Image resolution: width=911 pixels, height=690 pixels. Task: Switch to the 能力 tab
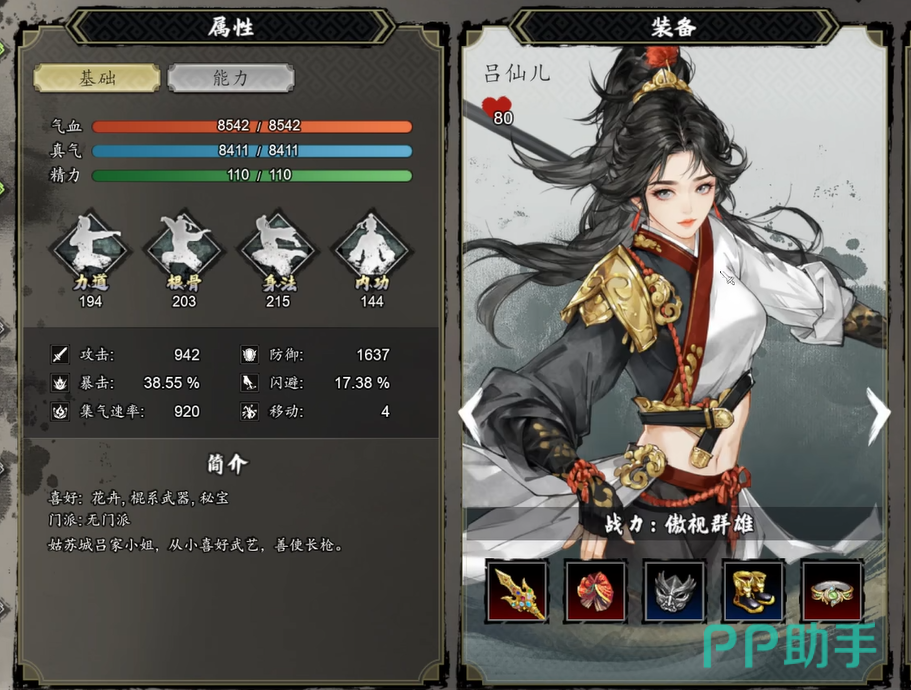[x=231, y=78]
